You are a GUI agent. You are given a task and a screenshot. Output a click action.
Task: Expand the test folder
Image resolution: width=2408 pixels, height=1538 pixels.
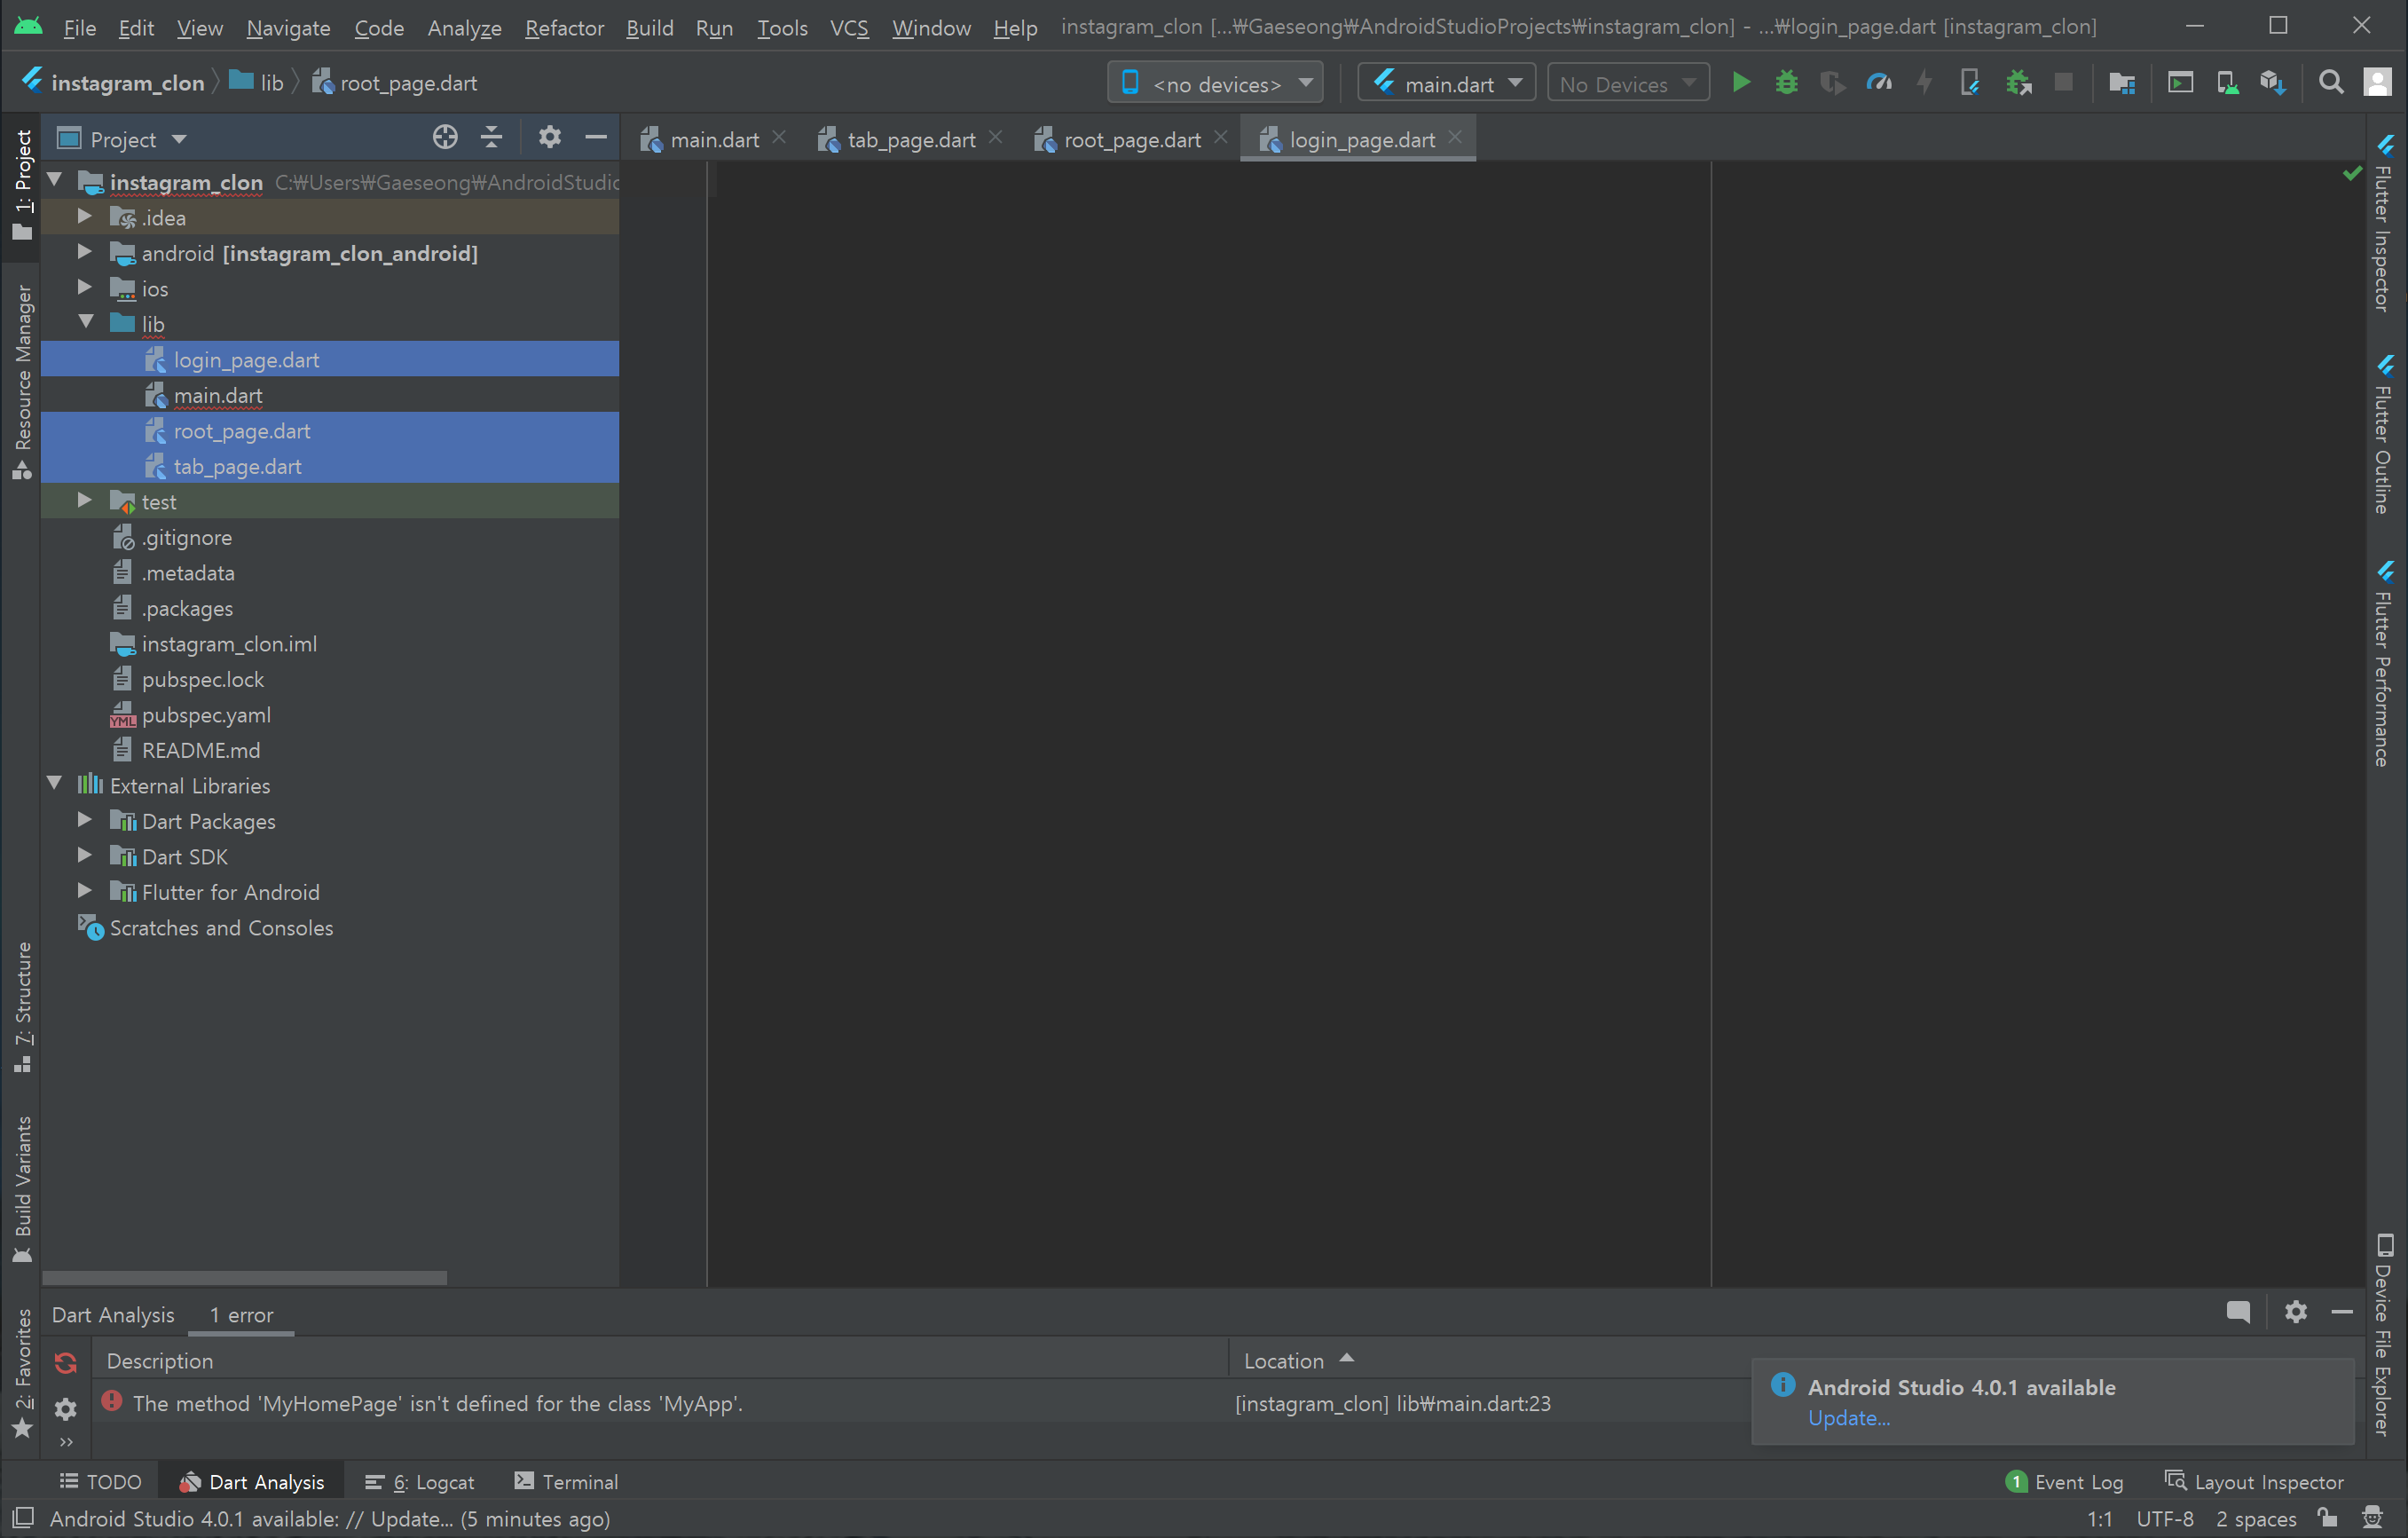click(x=84, y=501)
